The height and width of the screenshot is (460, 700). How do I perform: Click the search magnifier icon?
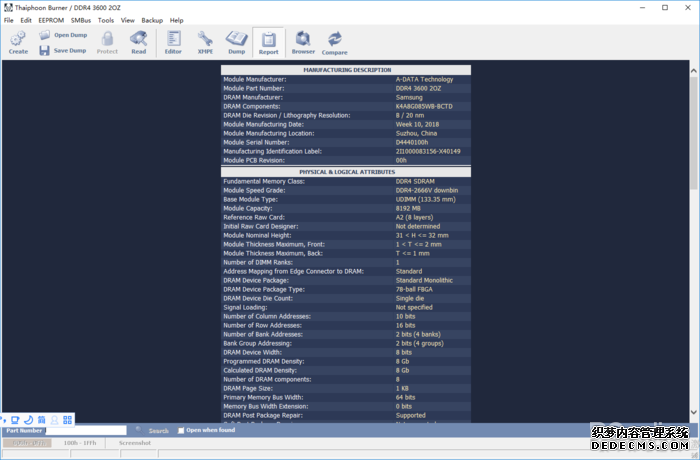click(139, 430)
